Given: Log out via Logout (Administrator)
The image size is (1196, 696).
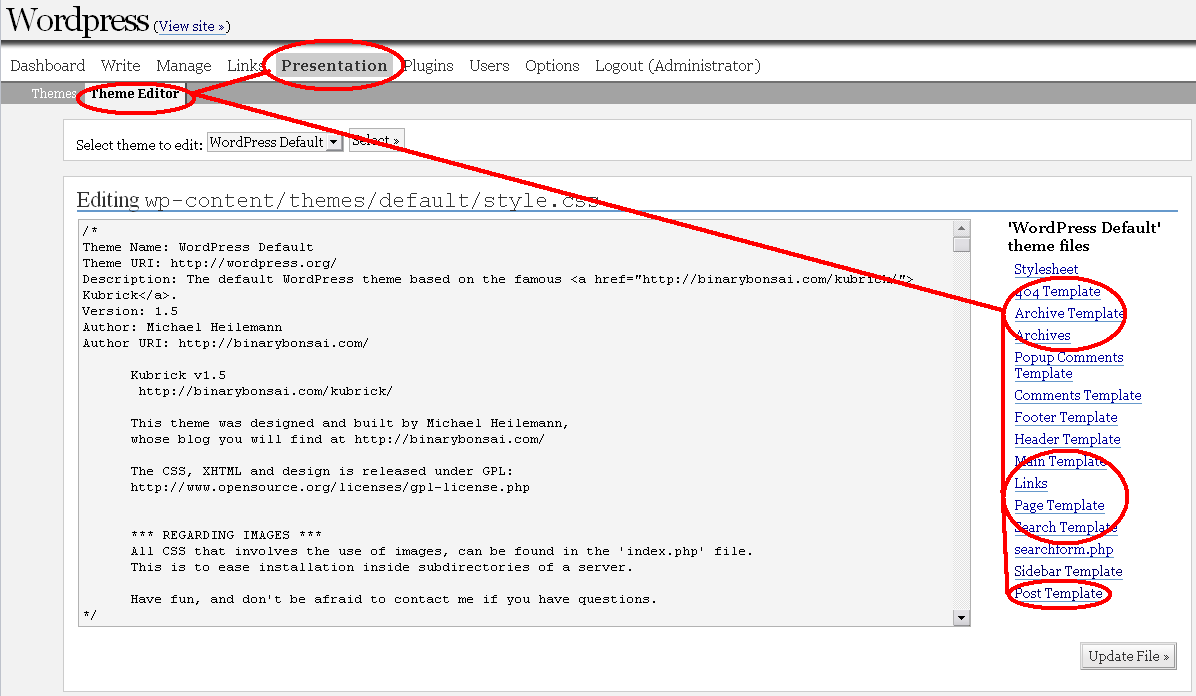Looking at the screenshot, I should 677,66.
